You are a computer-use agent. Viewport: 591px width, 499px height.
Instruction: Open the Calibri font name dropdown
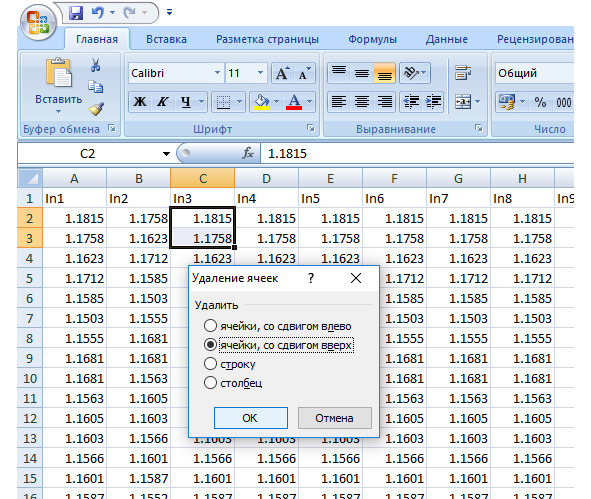217,73
